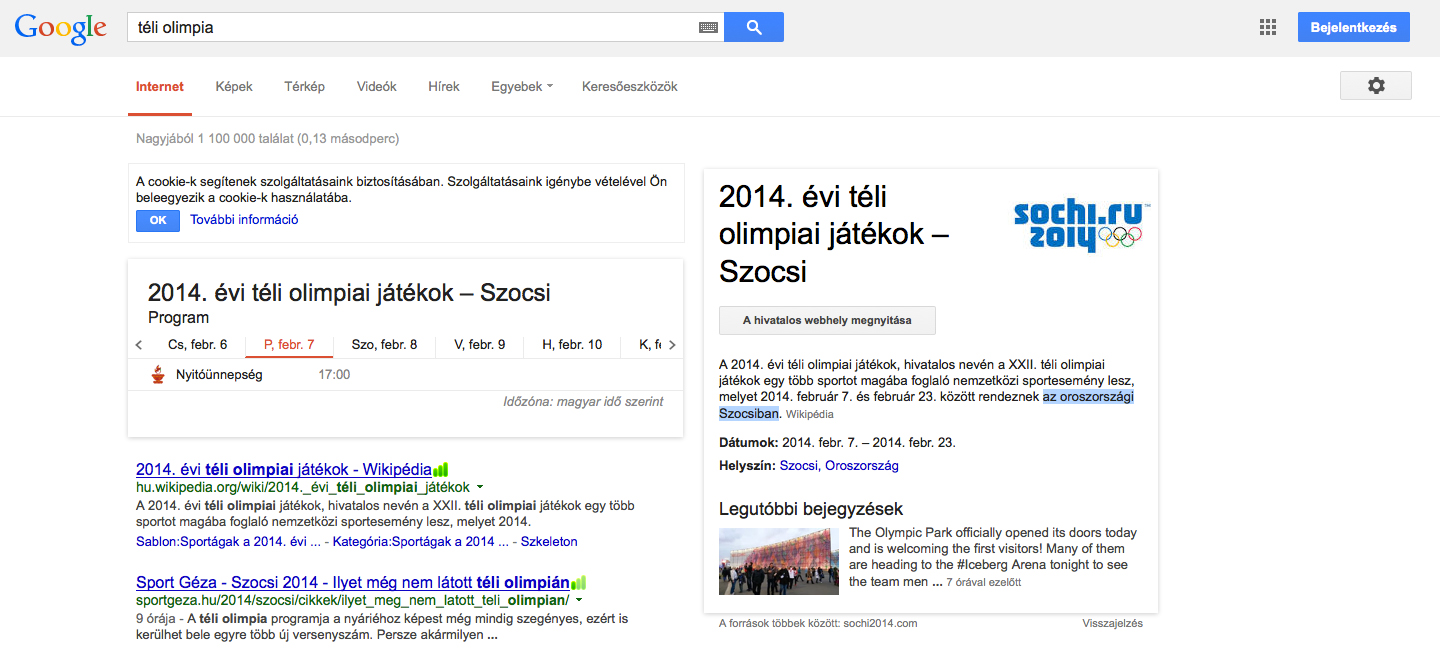Screen dimensions: 1440x650
Task: Select the V, febr. 9 date tab
Action: tap(480, 345)
